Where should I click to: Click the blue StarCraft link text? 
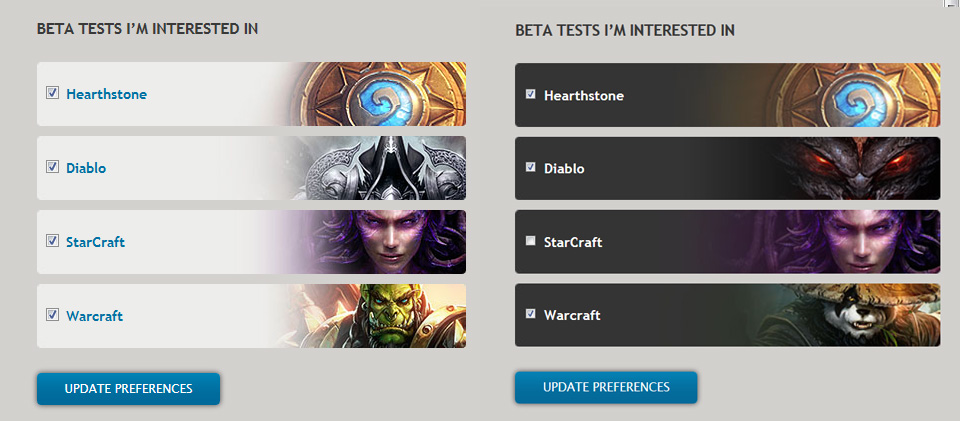click(96, 242)
